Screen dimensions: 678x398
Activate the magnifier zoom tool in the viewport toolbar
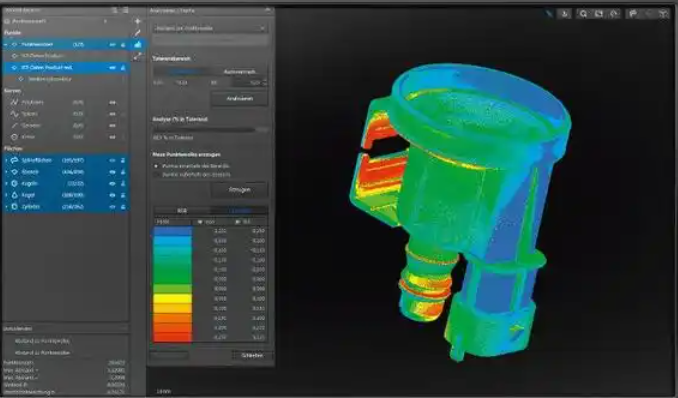(x=583, y=14)
